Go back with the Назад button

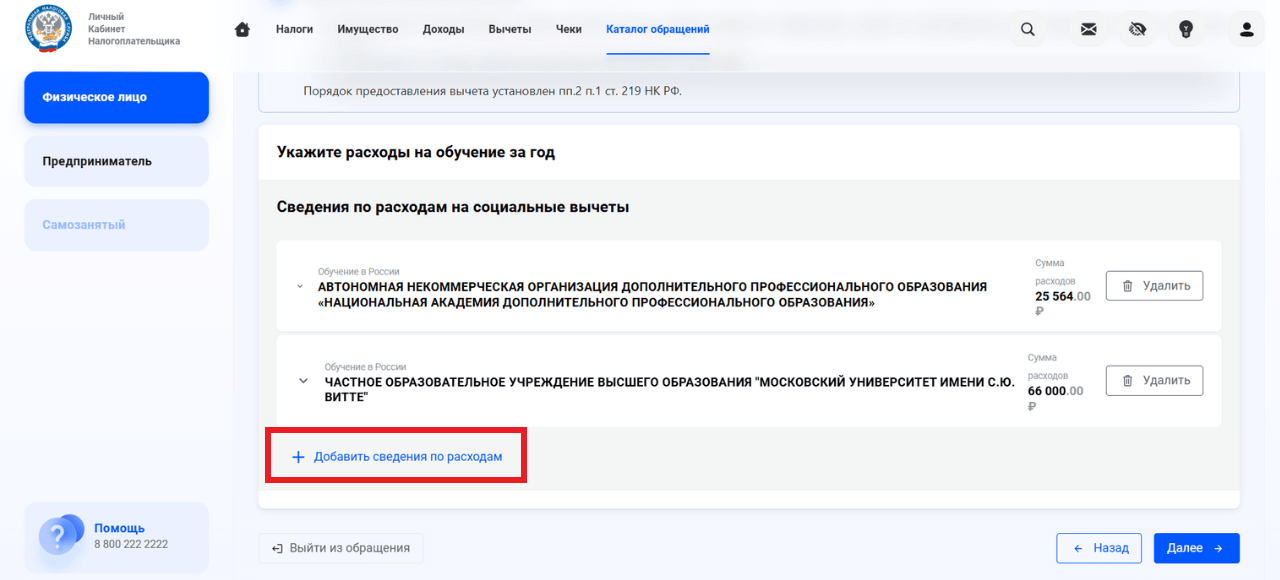(1100, 548)
